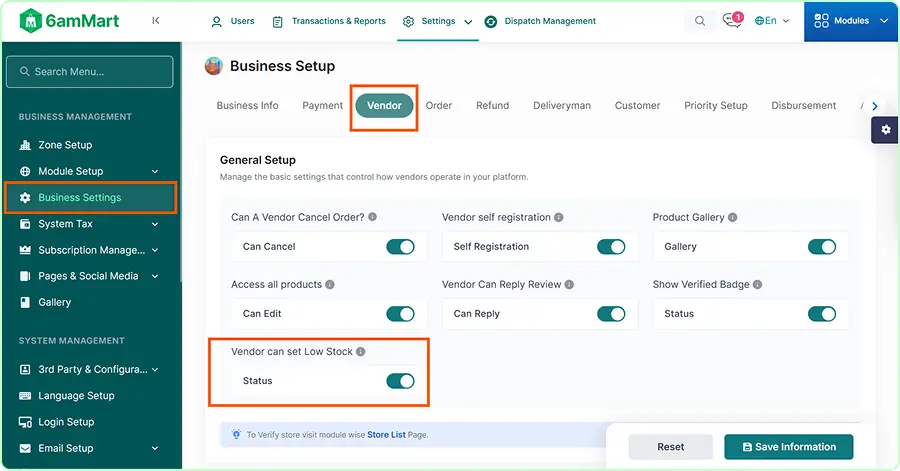Switch to the Business Info tab

247,106
